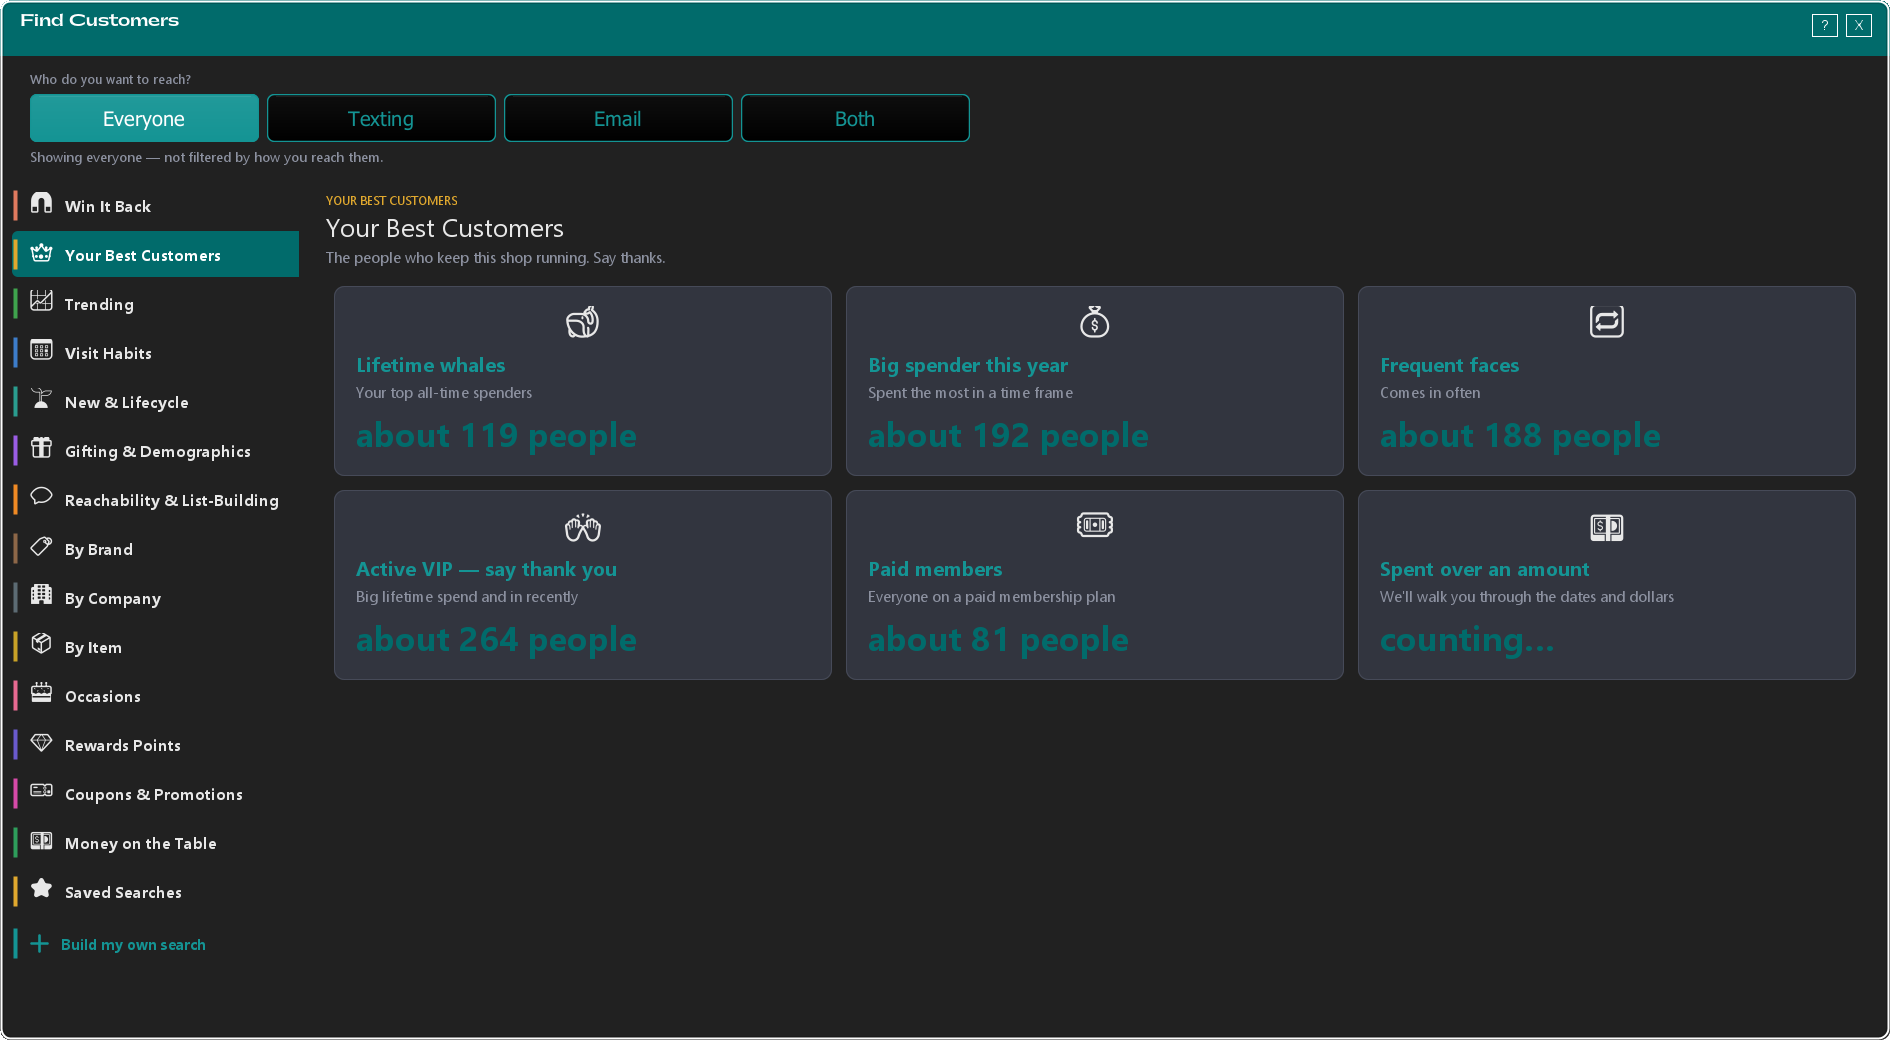This screenshot has width=1890, height=1040.
Task: Click the clapping hands icon on Active VIP card
Action: (x=583, y=526)
